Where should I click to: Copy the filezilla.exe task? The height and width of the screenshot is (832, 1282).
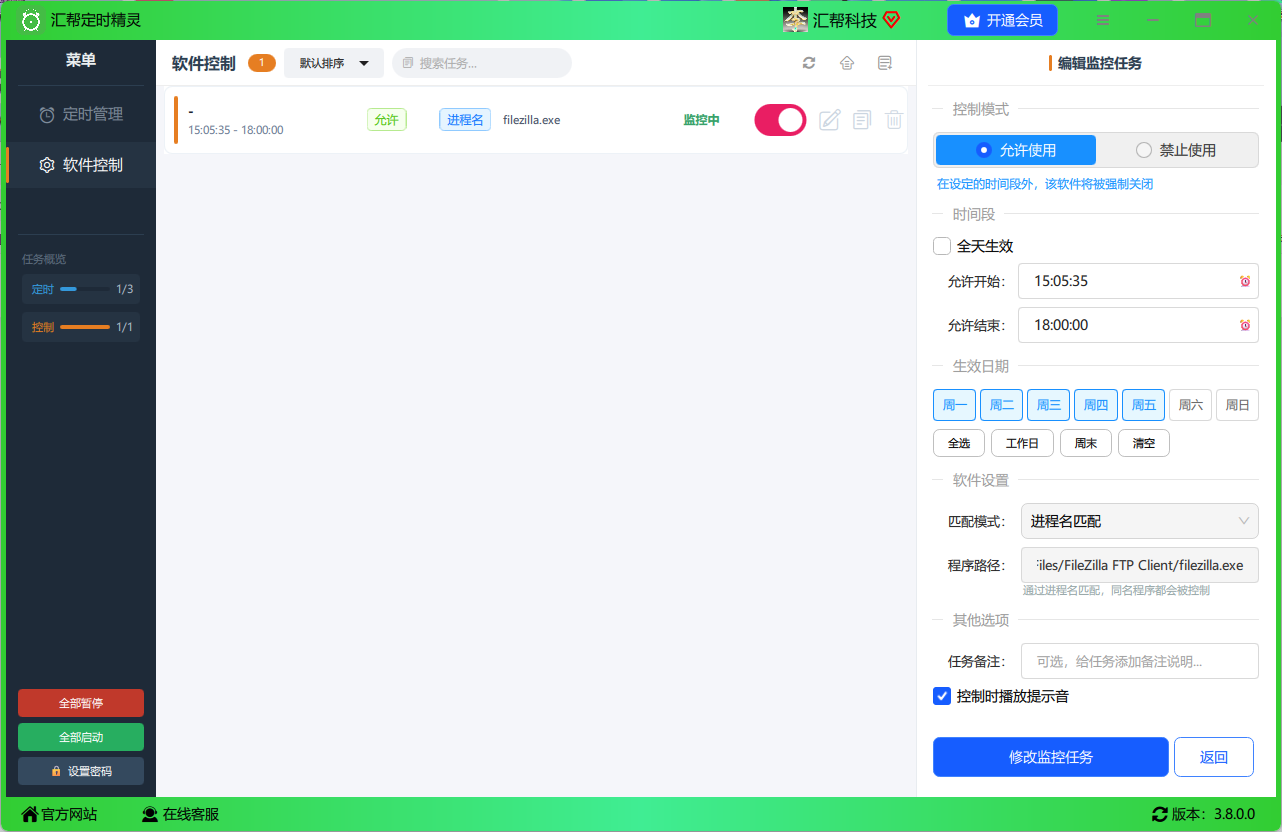862,120
